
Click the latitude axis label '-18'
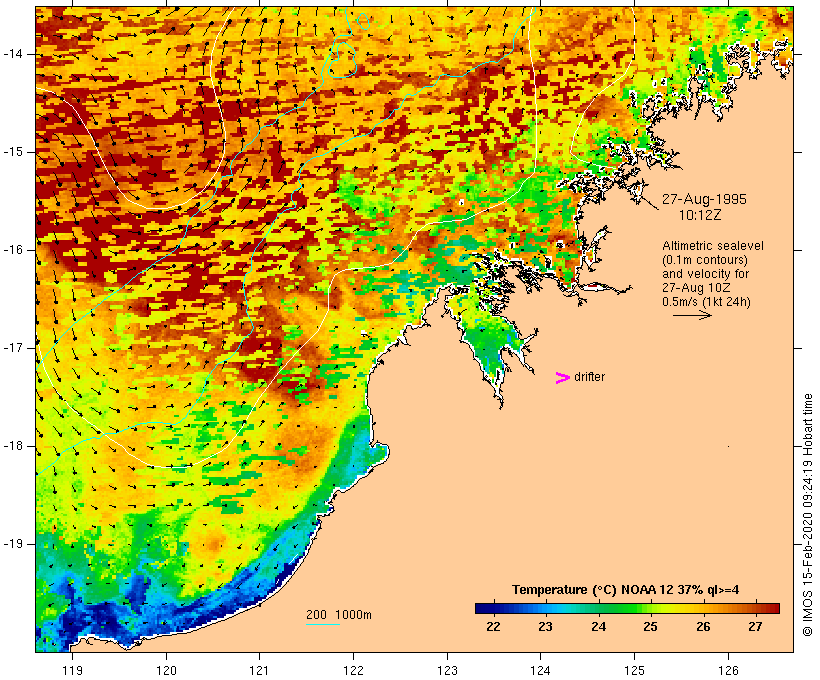(x=13, y=446)
